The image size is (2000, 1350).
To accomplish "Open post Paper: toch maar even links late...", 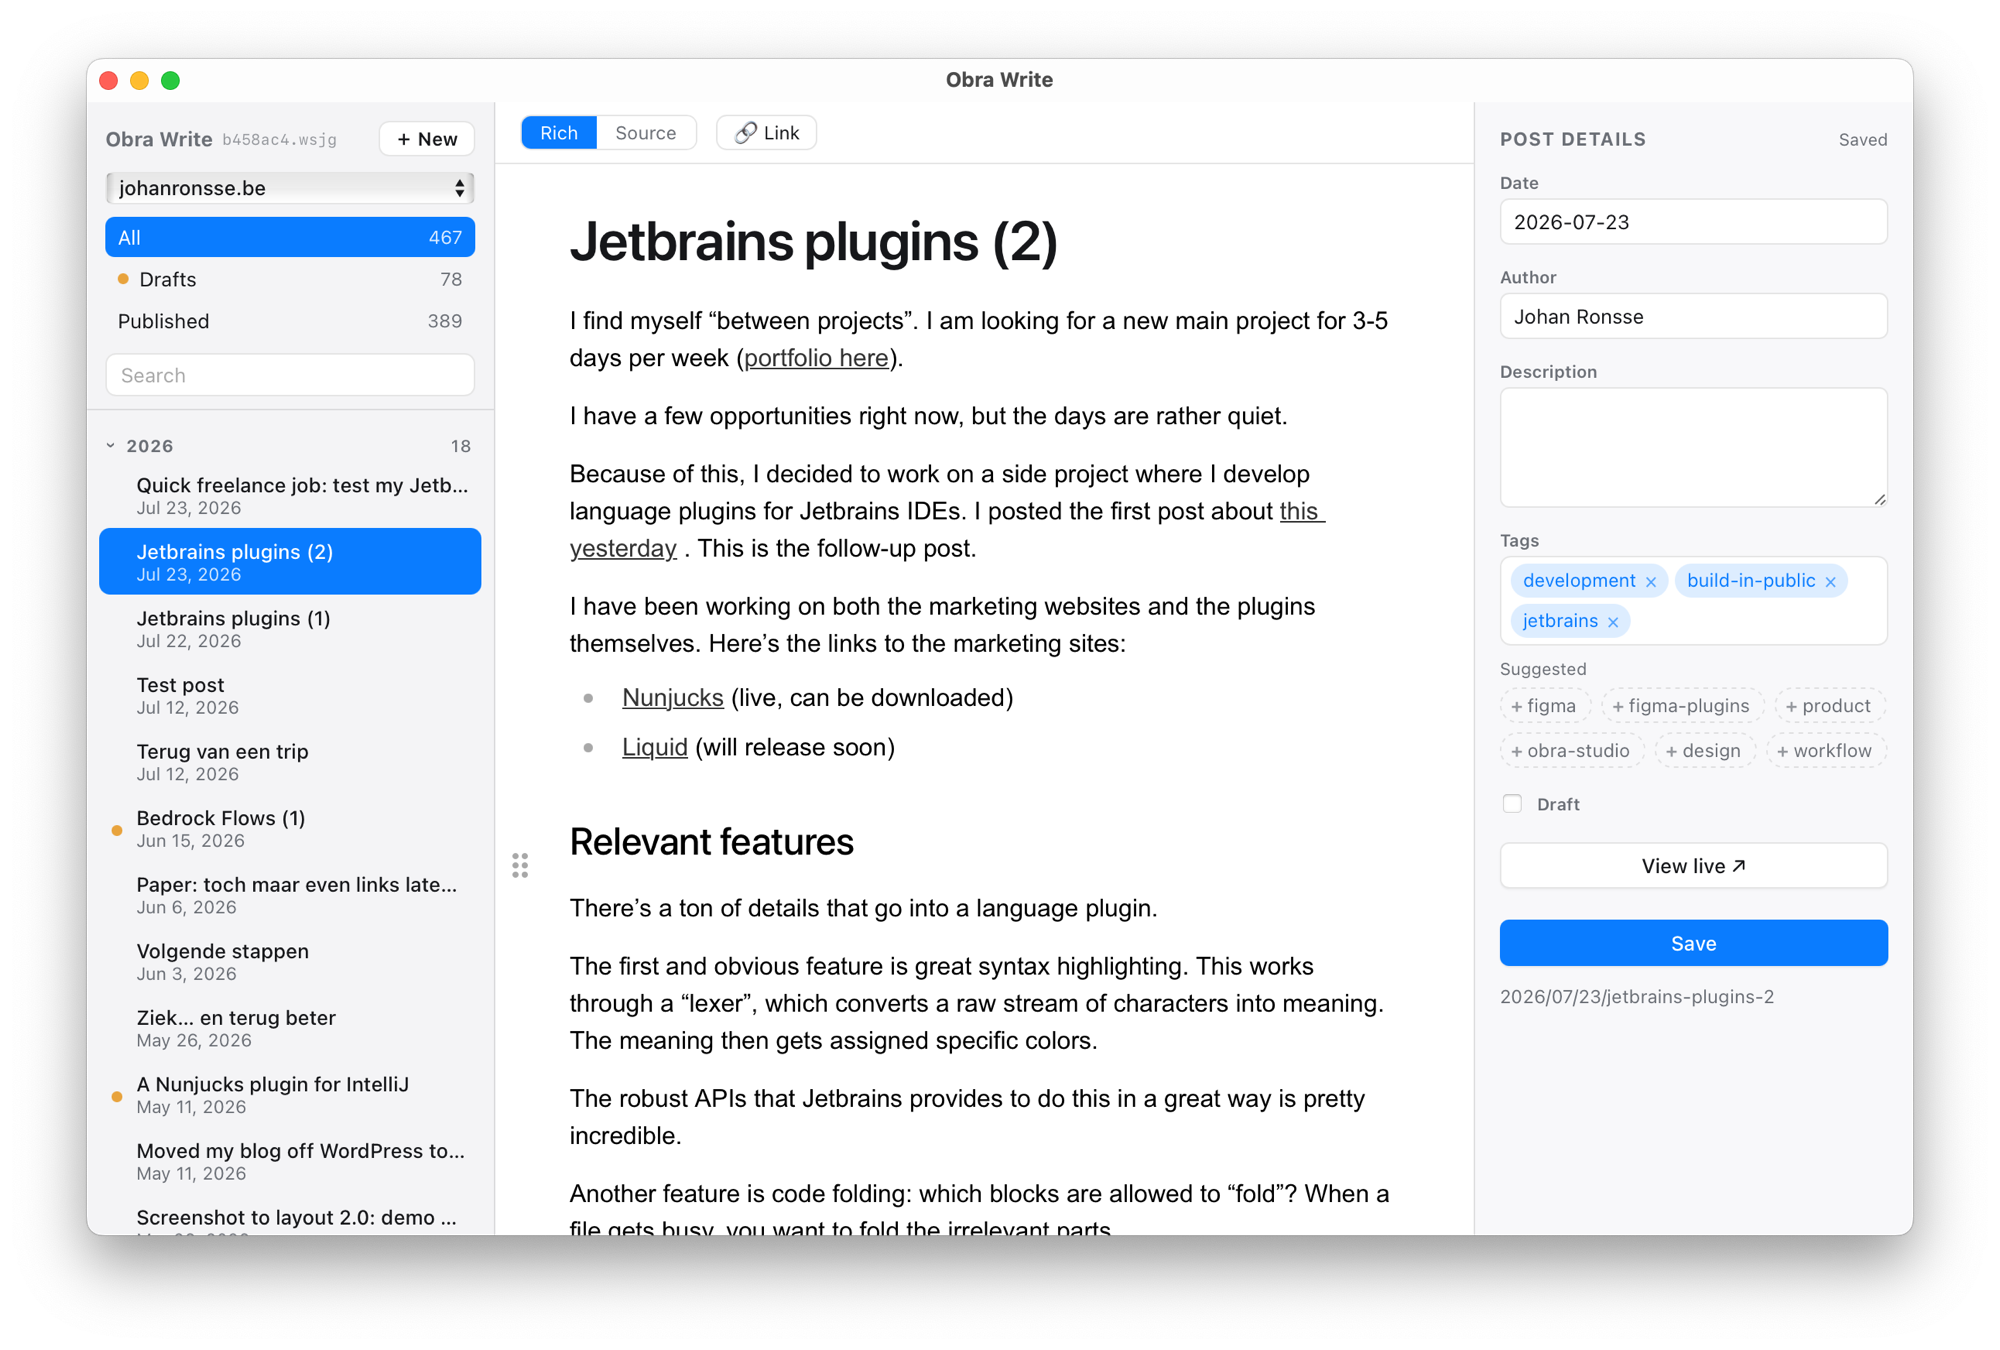I will coord(290,895).
